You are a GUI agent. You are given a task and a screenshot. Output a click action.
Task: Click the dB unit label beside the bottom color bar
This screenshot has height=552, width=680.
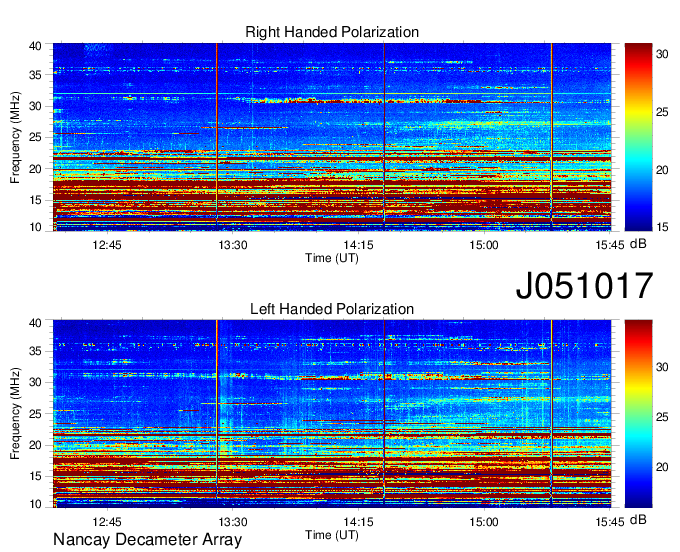pyautogui.click(x=638, y=519)
